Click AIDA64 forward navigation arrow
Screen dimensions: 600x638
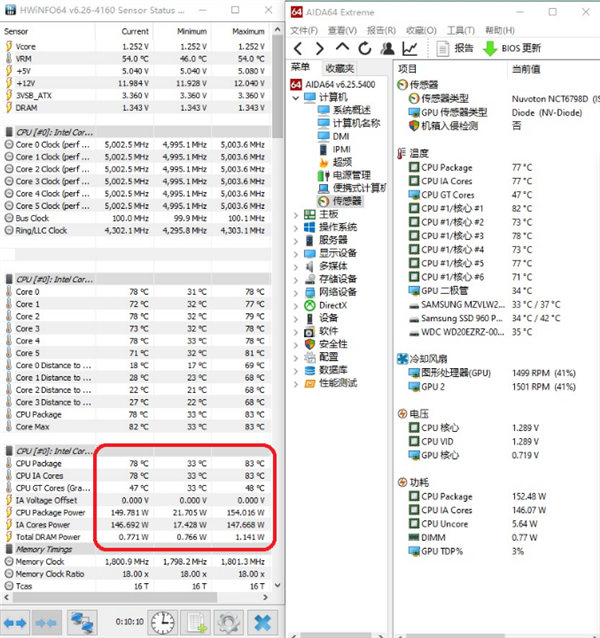320,49
